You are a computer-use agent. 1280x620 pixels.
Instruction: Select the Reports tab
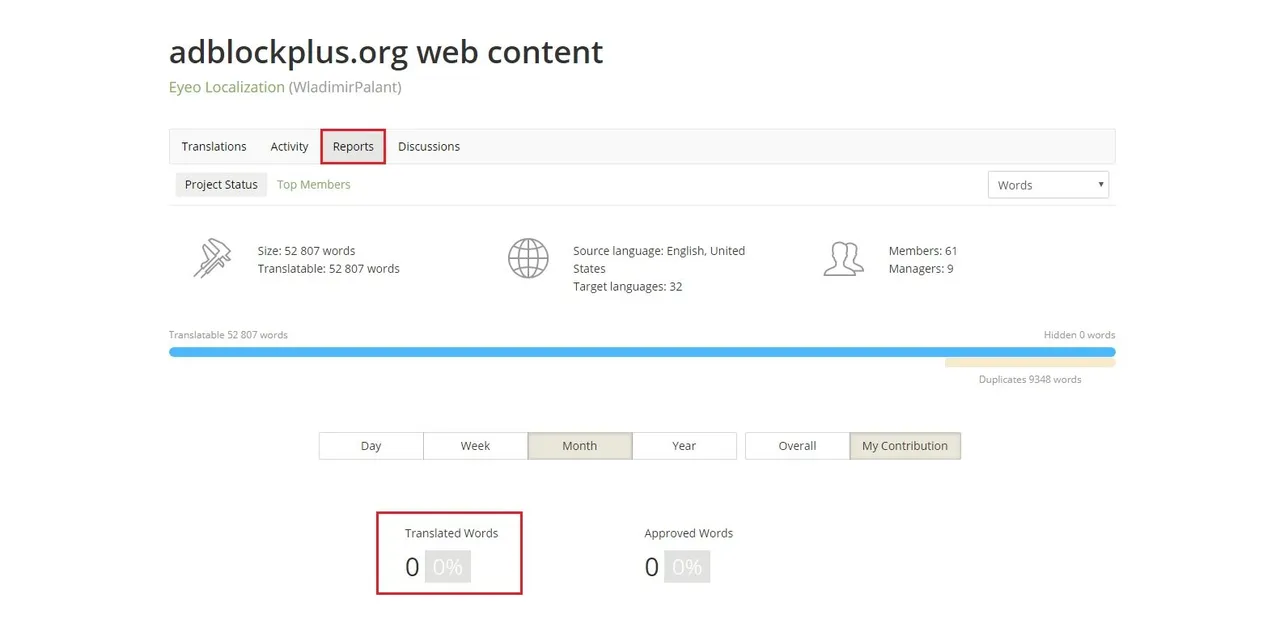[x=353, y=146]
